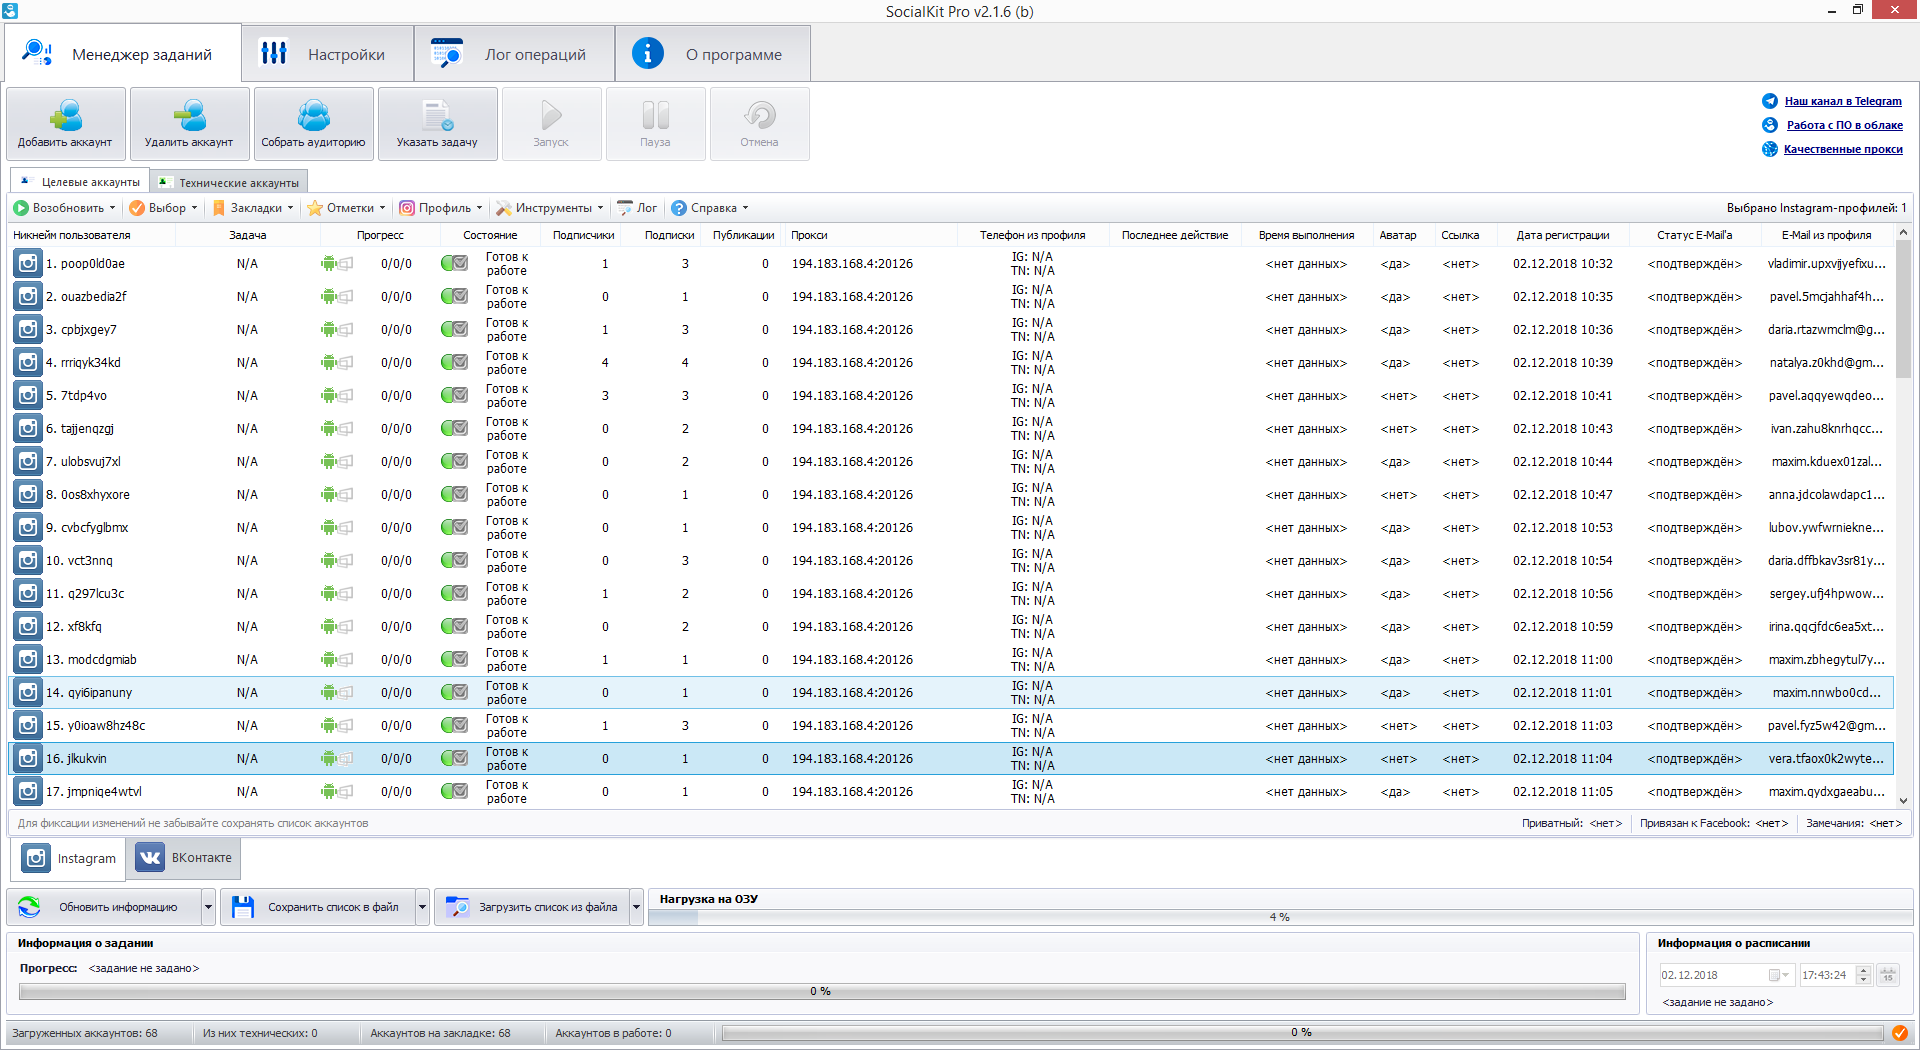Open the Collect audience tool
Viewport: 1920px width, 1050px height.
point(314,124)
